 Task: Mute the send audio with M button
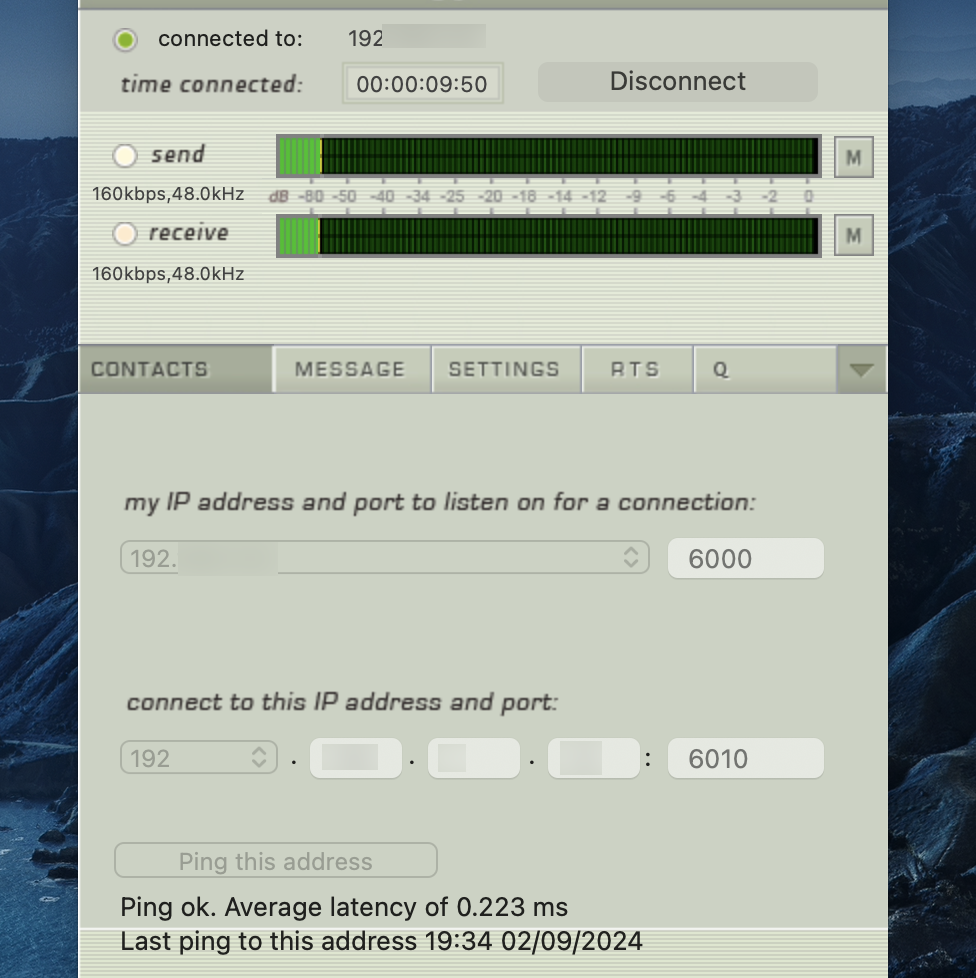(x=853, y=157)
